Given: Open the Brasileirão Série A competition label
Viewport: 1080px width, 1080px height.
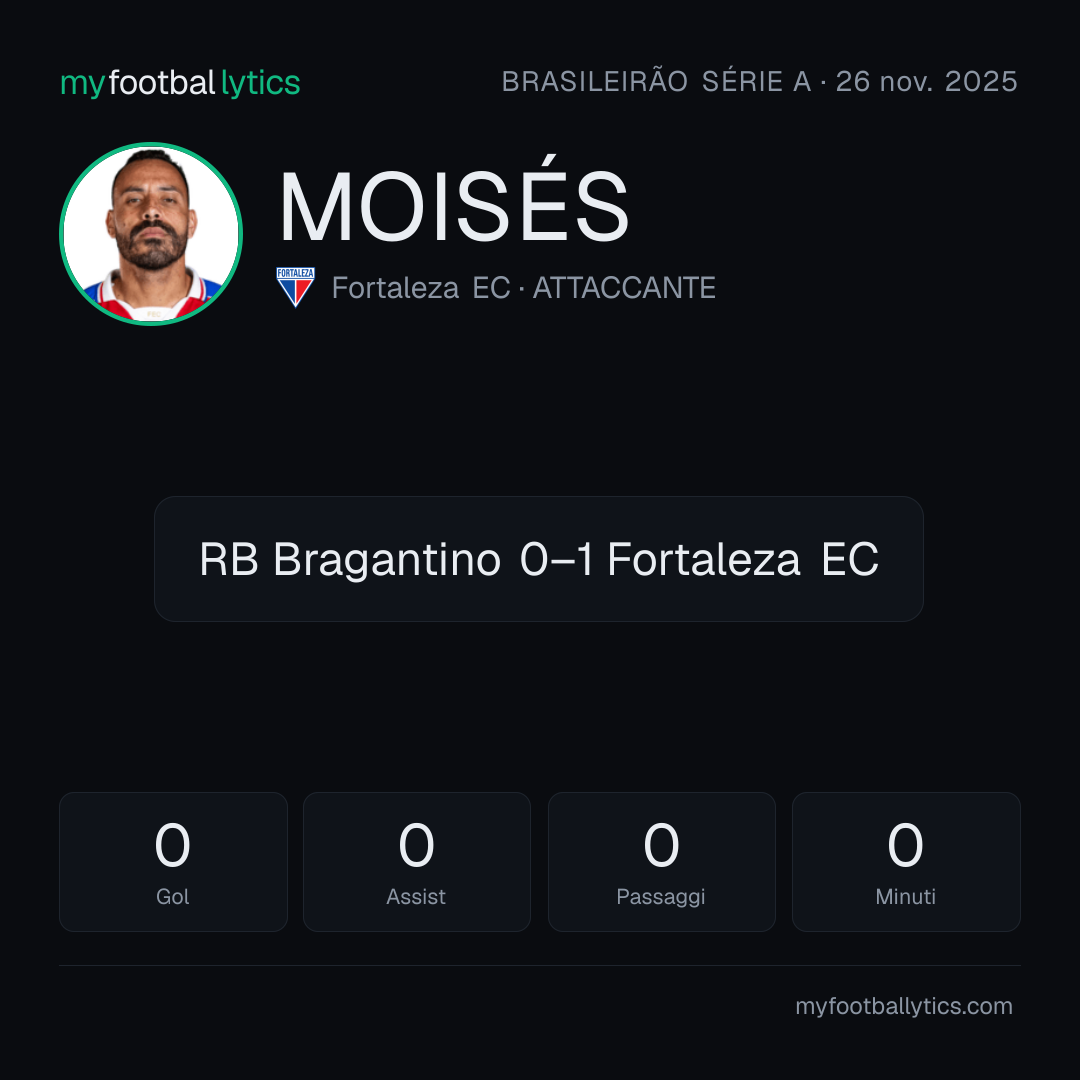Looking at the screenshot, I should (656, 81).
